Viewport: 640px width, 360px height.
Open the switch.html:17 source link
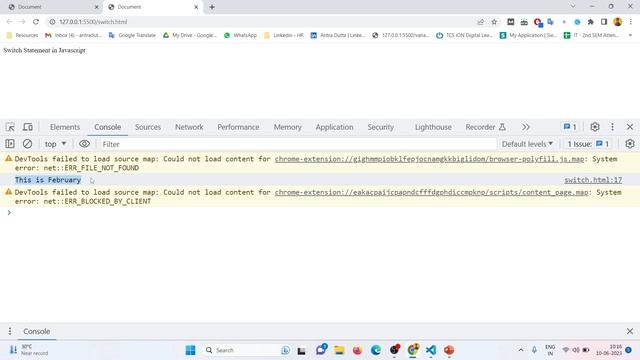click(x=593, y=180)
